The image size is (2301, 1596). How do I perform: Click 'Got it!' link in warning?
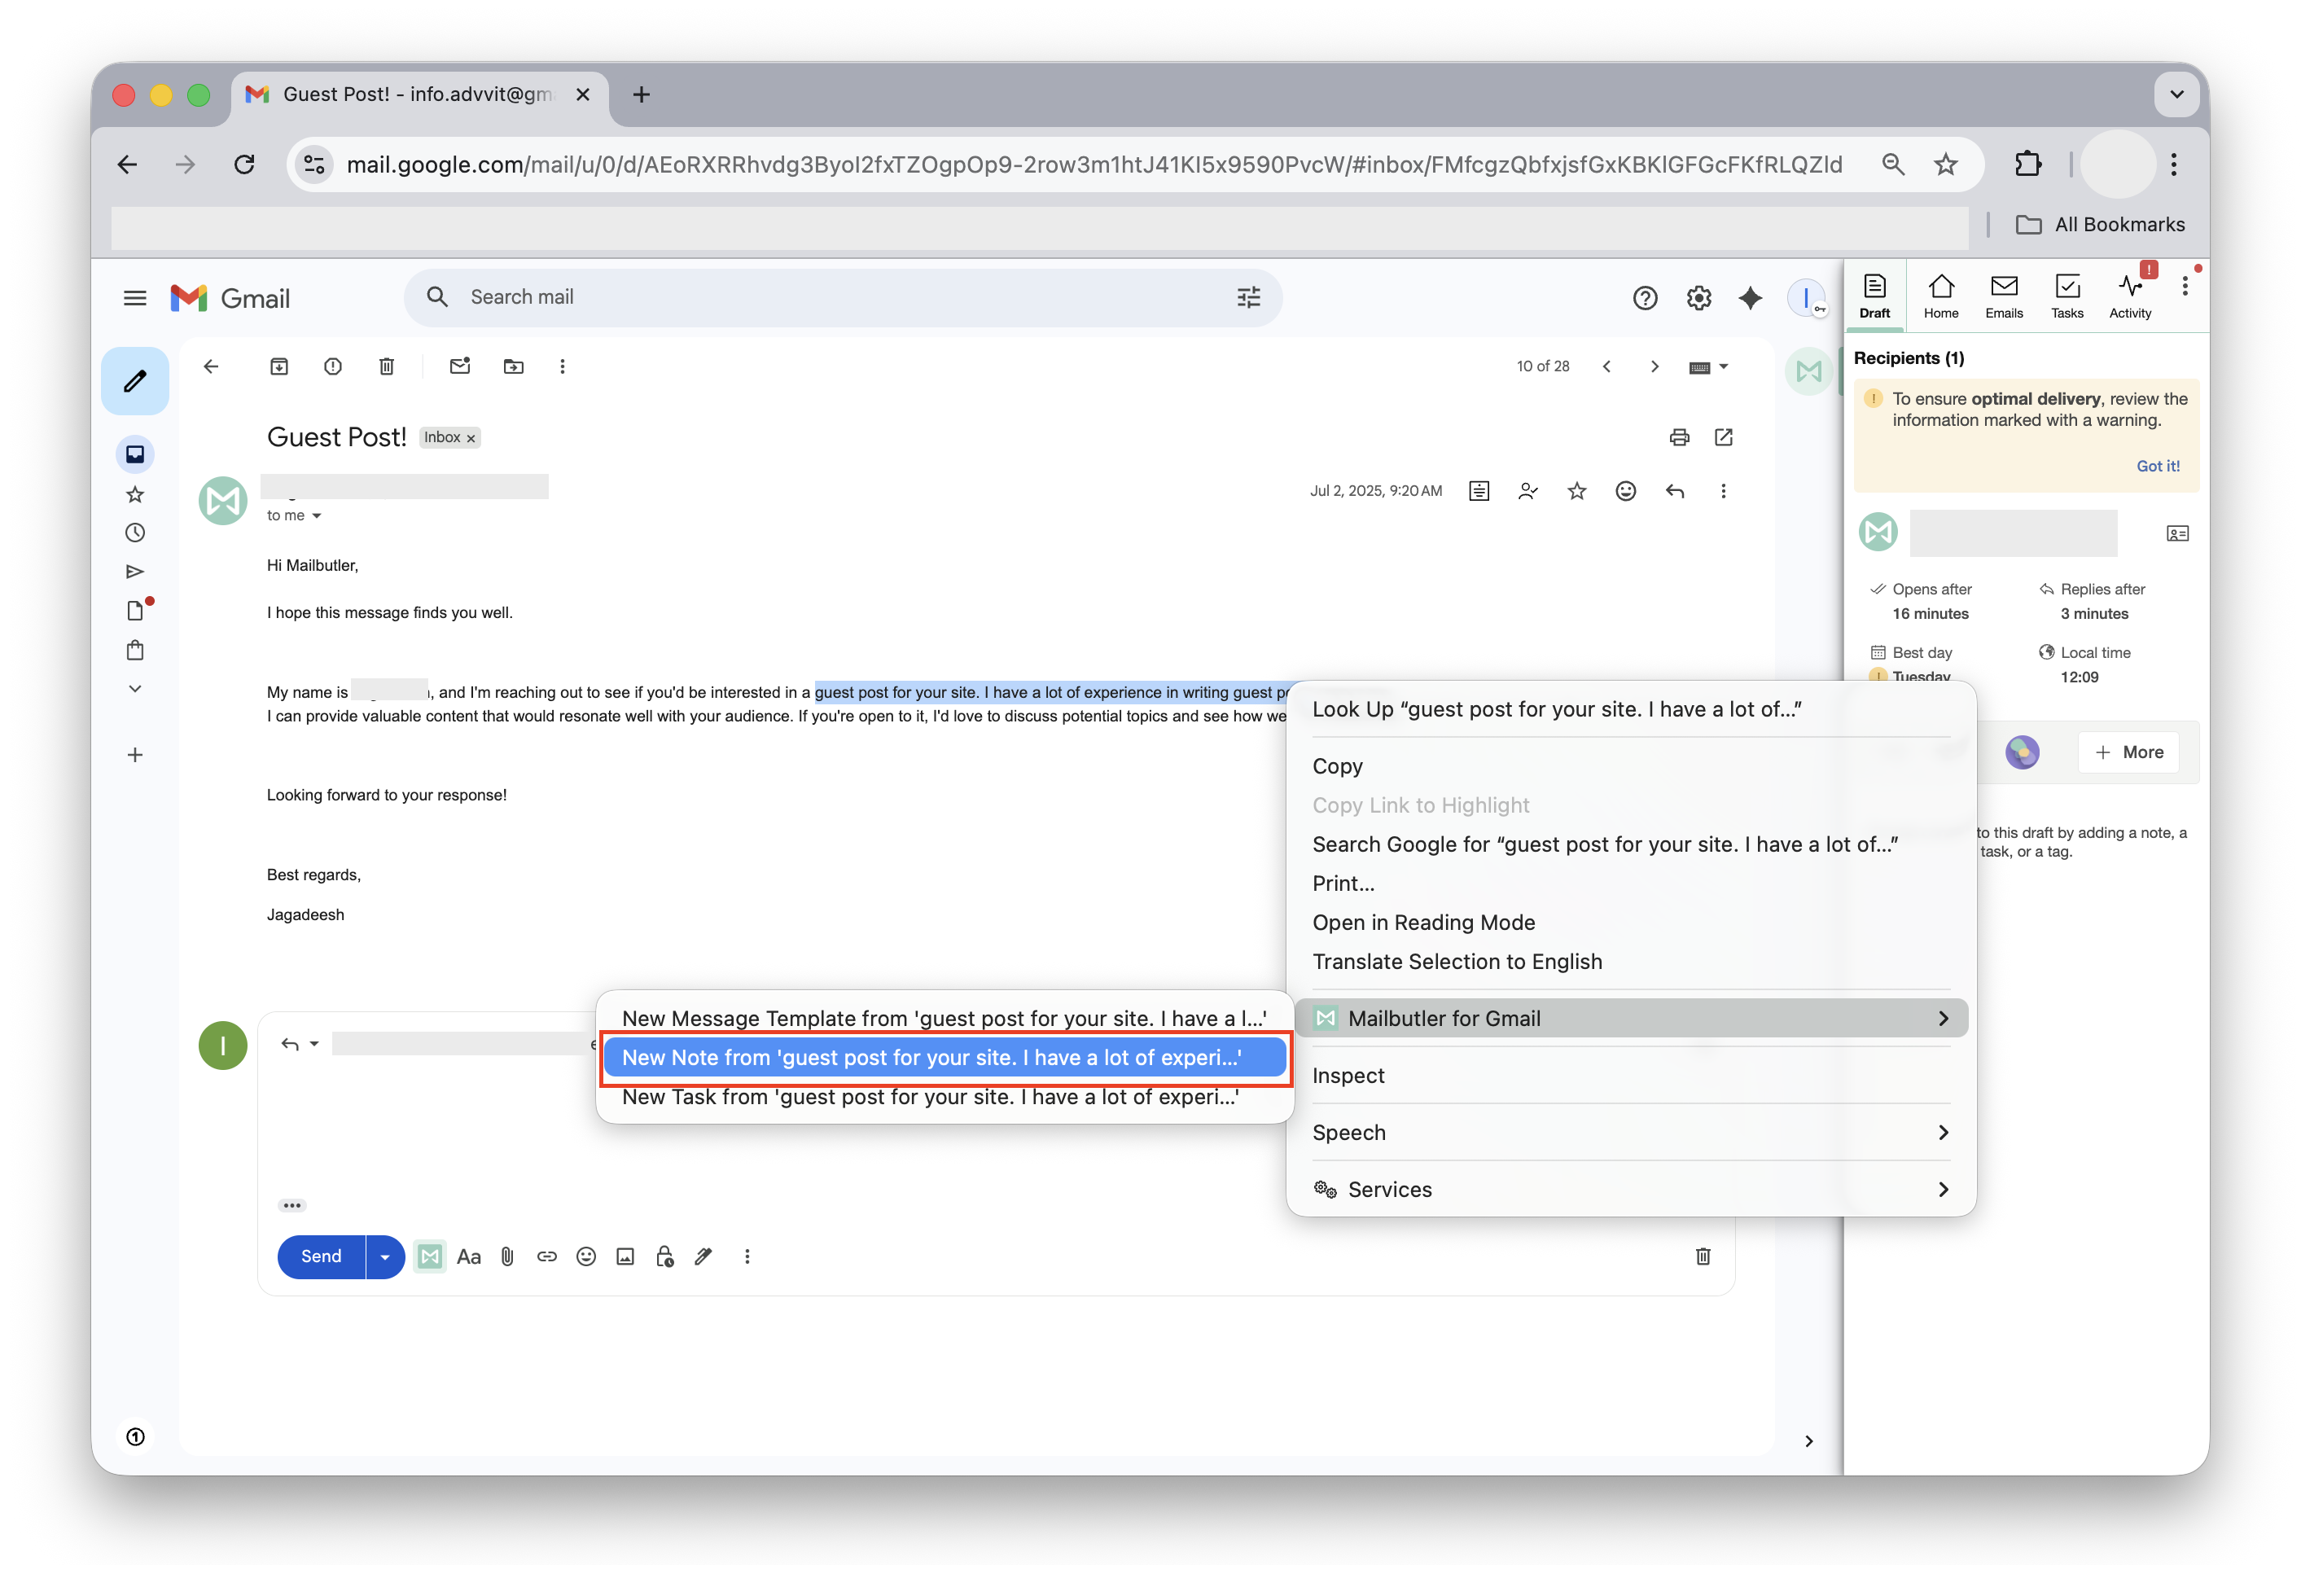click(2157, 466)
